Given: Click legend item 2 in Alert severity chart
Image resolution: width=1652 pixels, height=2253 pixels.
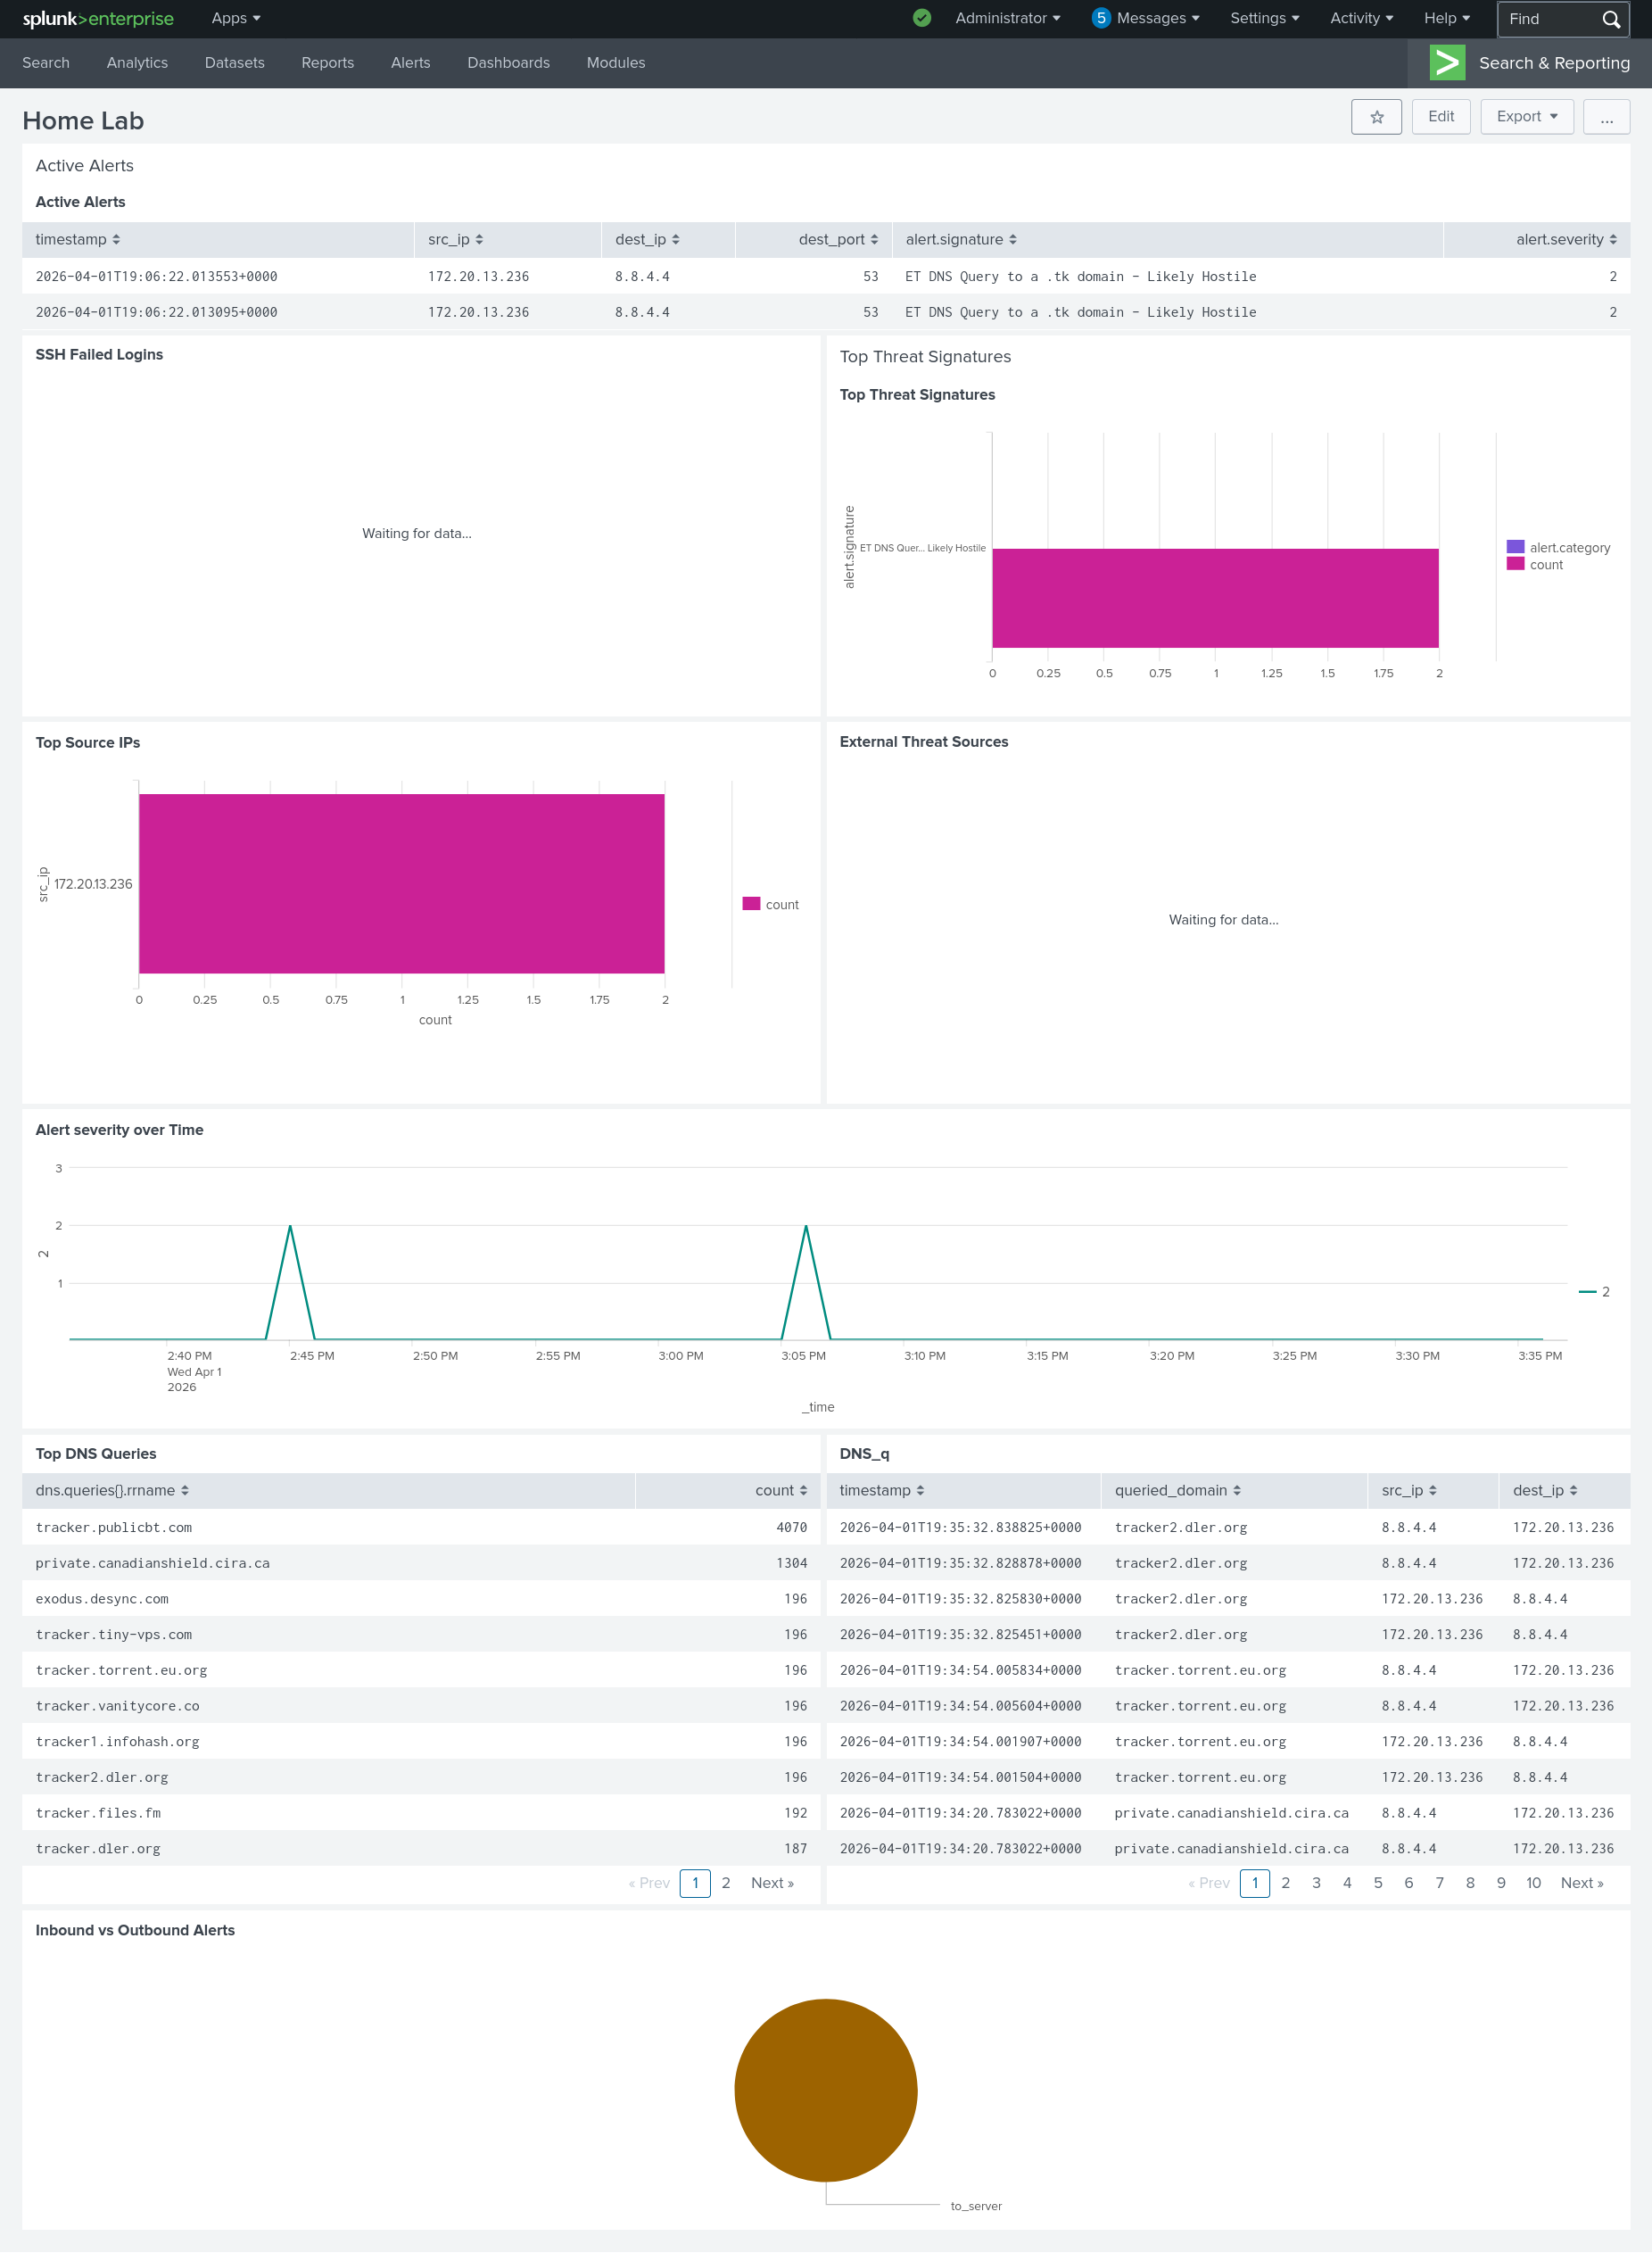Looking at the screenshot, I should pos(1595,1292).
